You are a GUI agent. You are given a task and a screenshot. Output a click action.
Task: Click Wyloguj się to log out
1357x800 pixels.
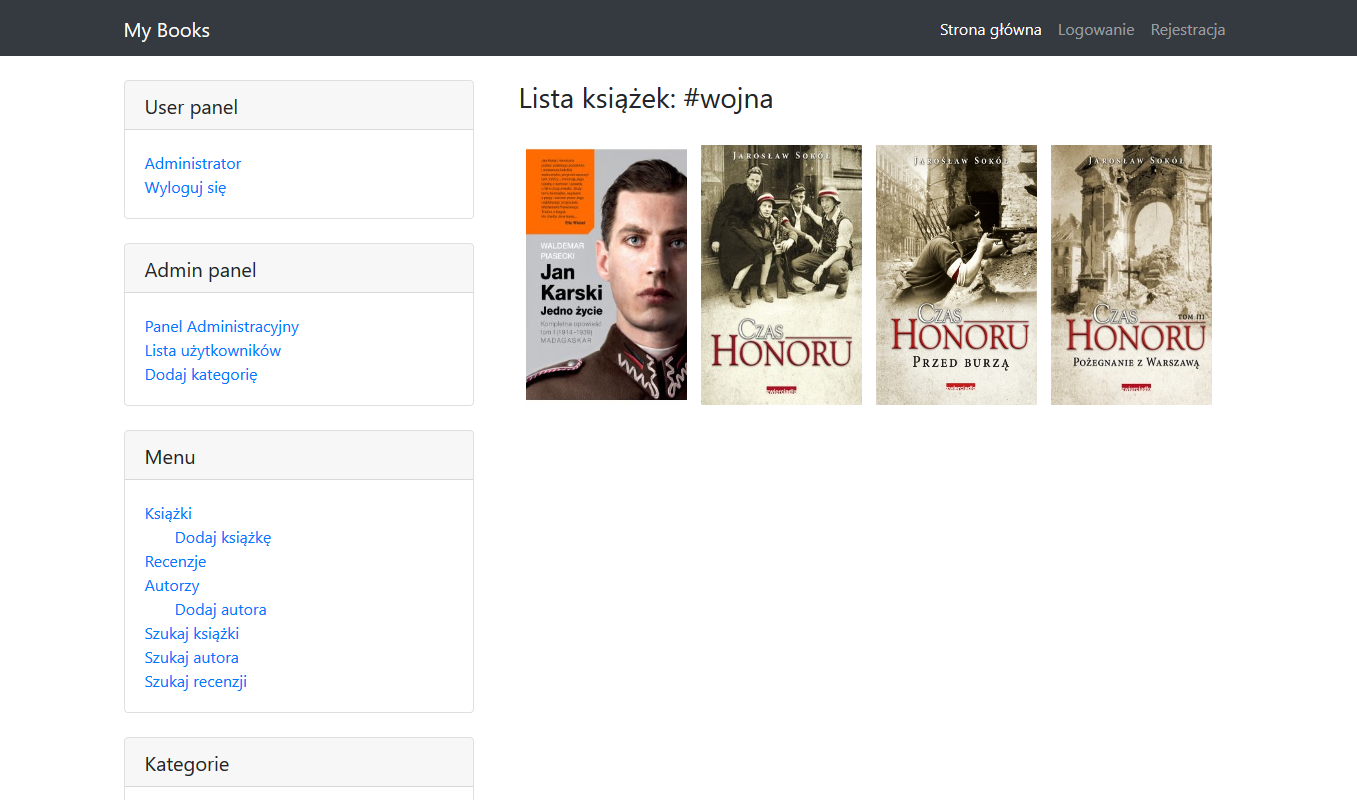(x=185, y=187)
